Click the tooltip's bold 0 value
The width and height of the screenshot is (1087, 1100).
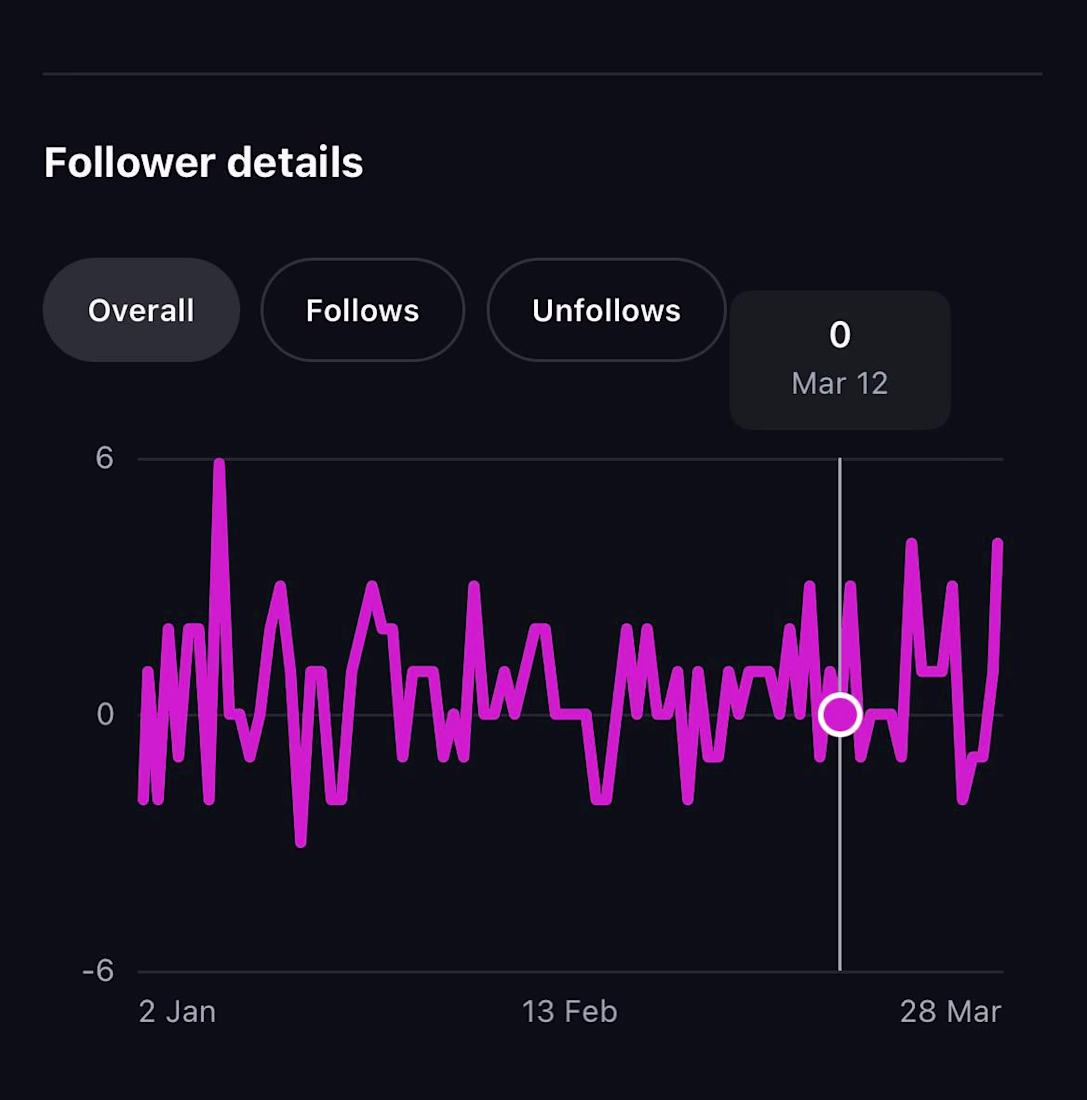point(840,335)
